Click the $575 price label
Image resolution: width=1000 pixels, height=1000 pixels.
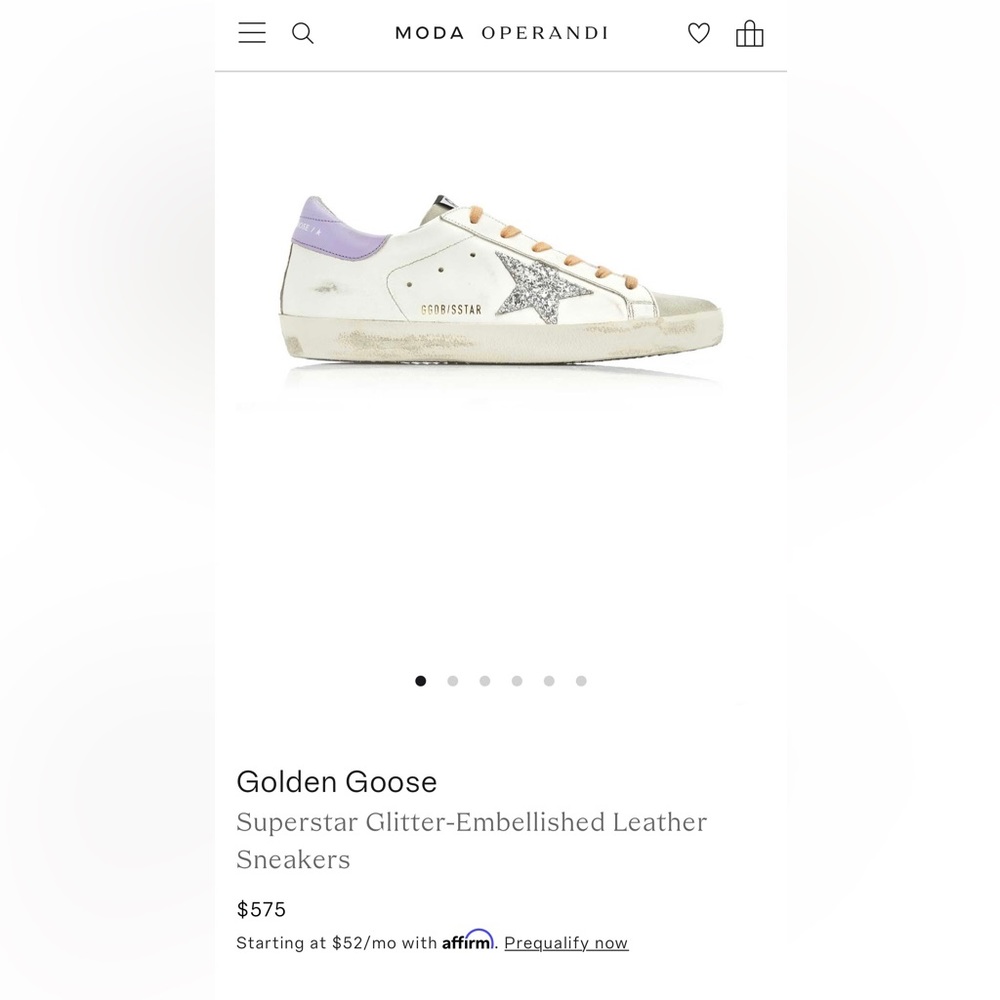(x=260, y=909)
